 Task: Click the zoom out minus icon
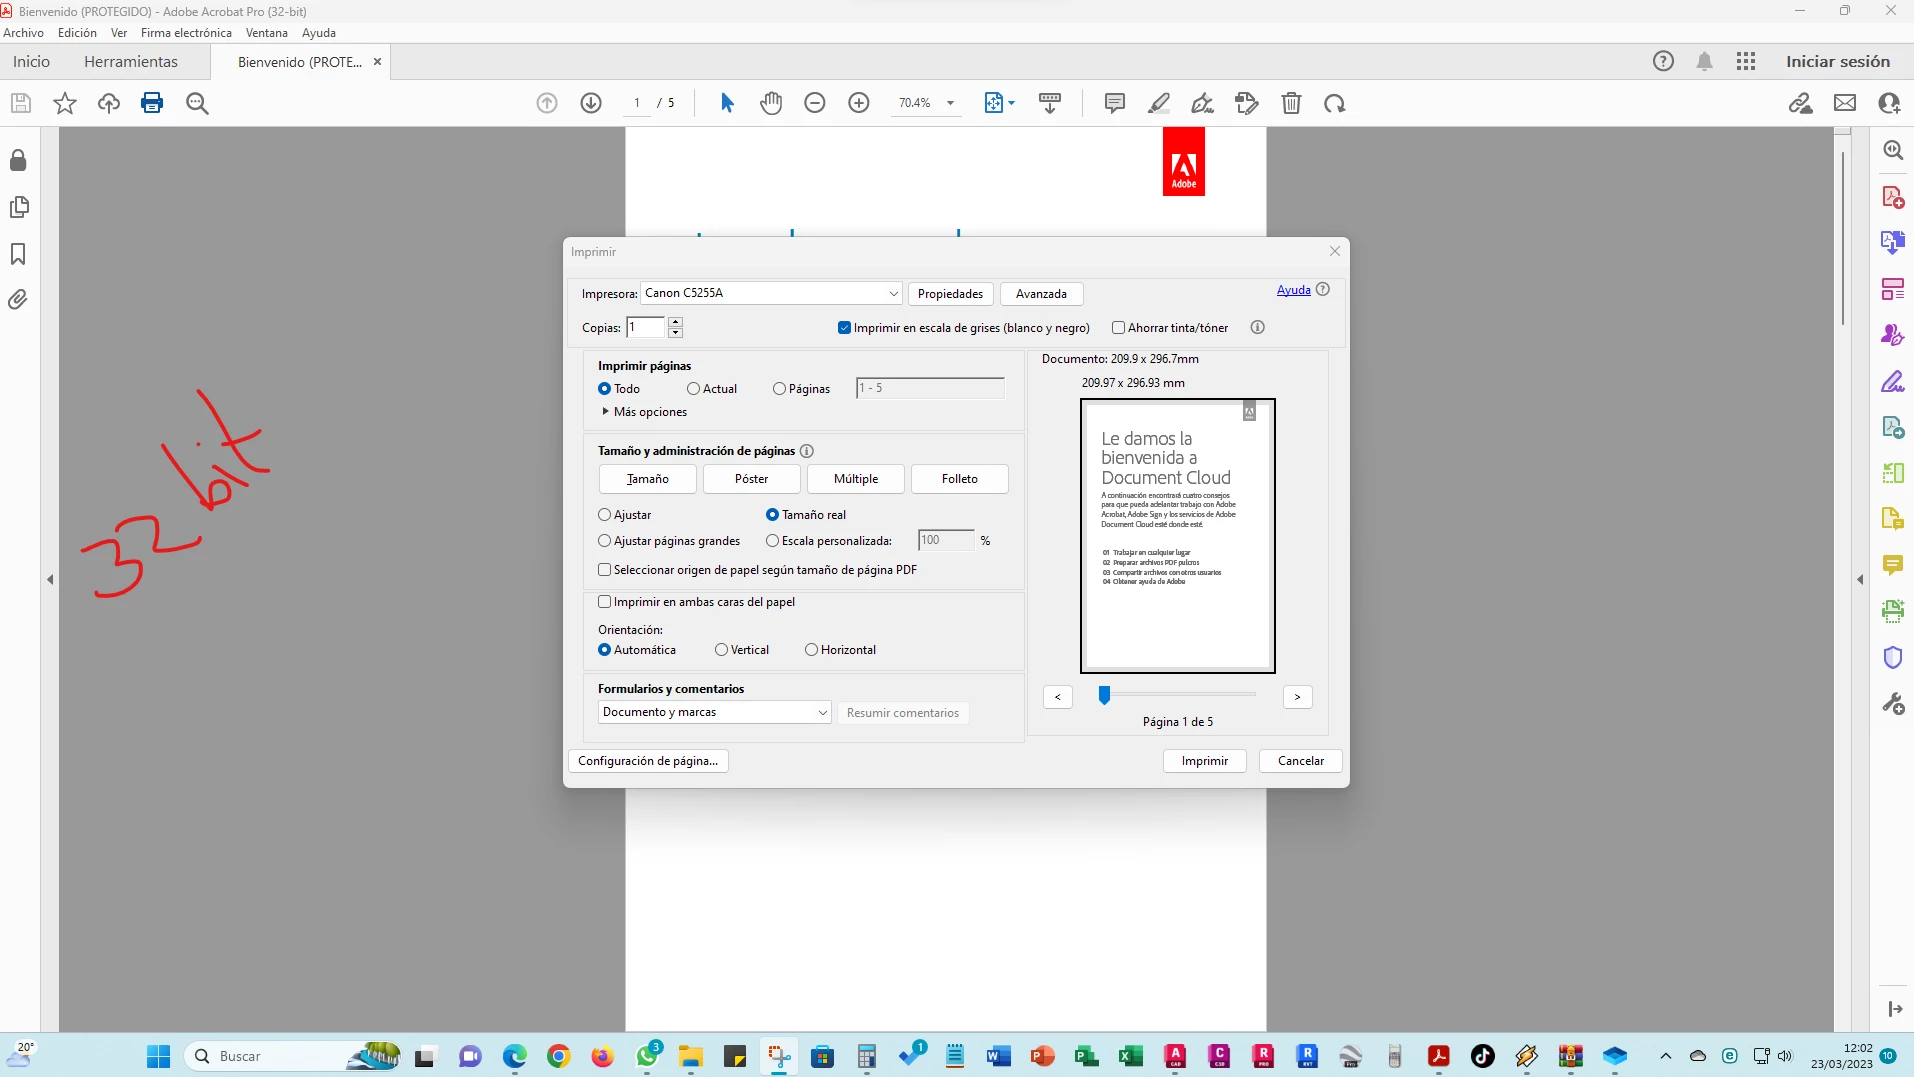(x=815, y=103)
